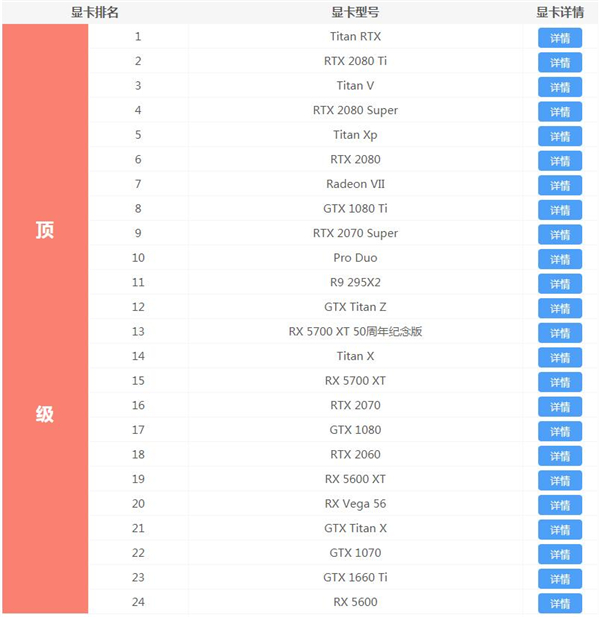Select GTX Titan Z model name
Screen dimensions: 600x617
[355, 307]
